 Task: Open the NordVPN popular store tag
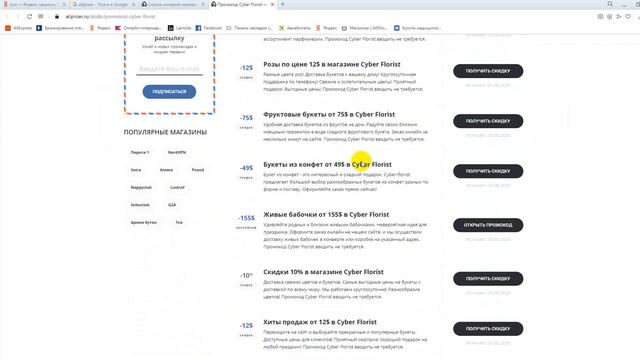pyautogui.click(x=177, y=152)
